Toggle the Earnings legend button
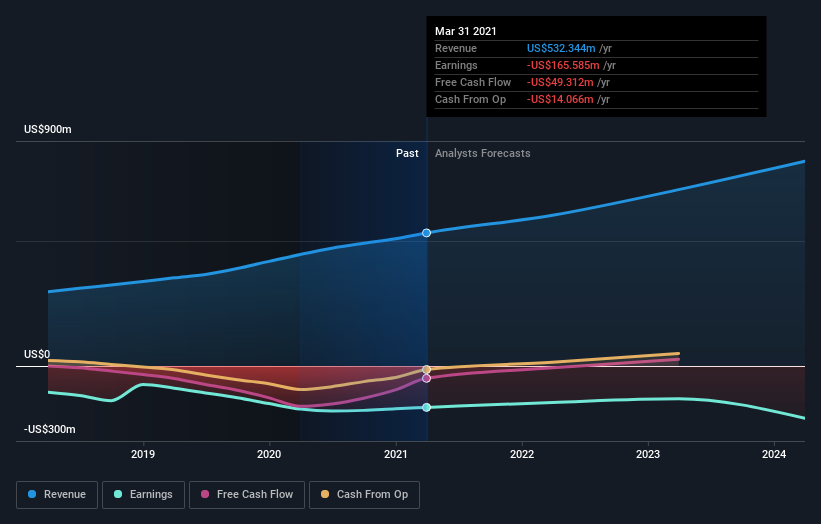Screen dimensions: 821x524 [x=143, y=495]
